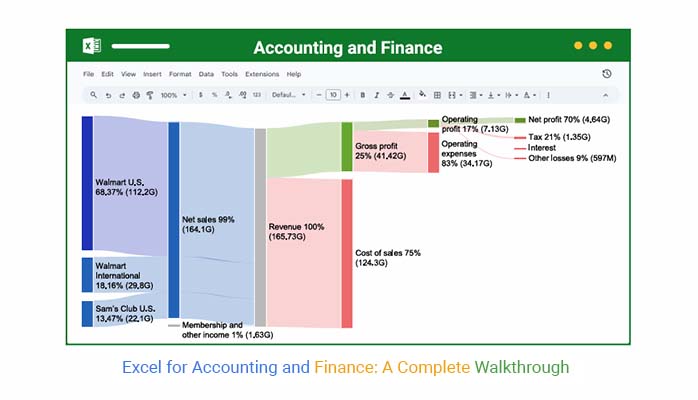The width and height of the screenshot is (698, 400).
Task: Toggle strikethrough formatting
Action: 390,95
